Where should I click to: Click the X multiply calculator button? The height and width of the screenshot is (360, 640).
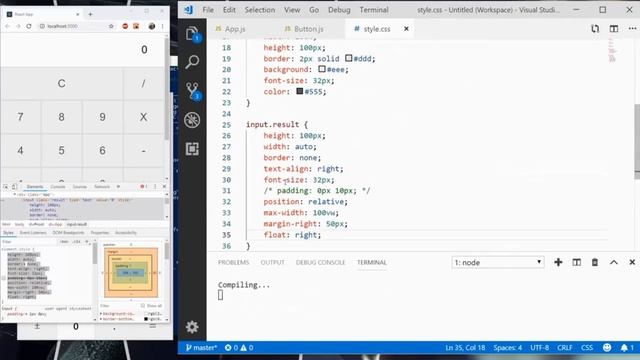pyautogui.click(x=144, y=117)
